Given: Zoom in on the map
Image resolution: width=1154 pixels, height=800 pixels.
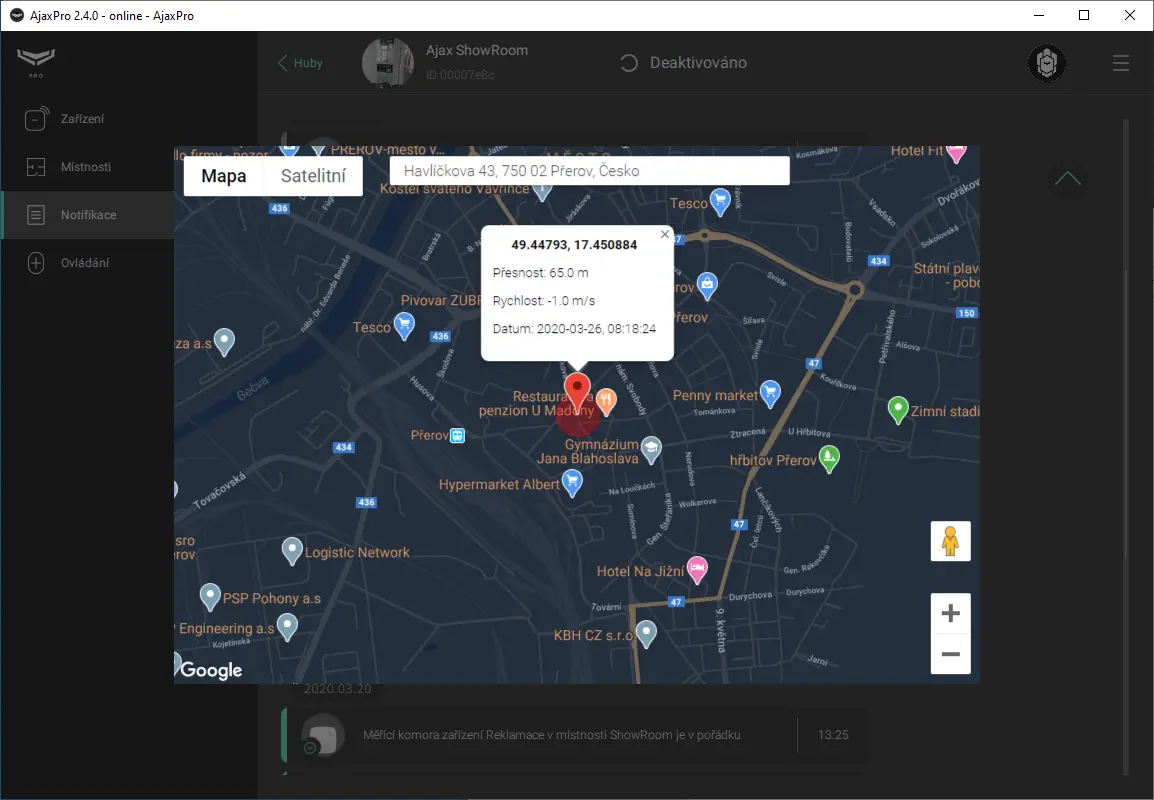Looking at the screenshot, I should point(950,613).
